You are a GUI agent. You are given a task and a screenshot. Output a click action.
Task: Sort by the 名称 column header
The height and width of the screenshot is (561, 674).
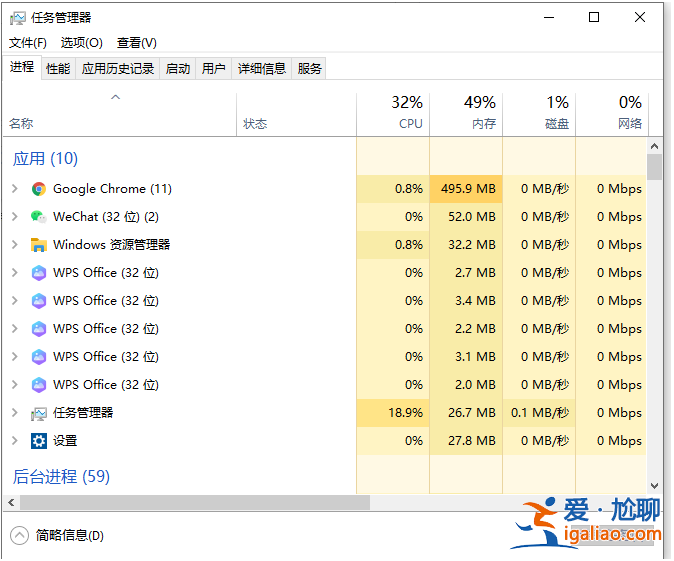(119, 115)
